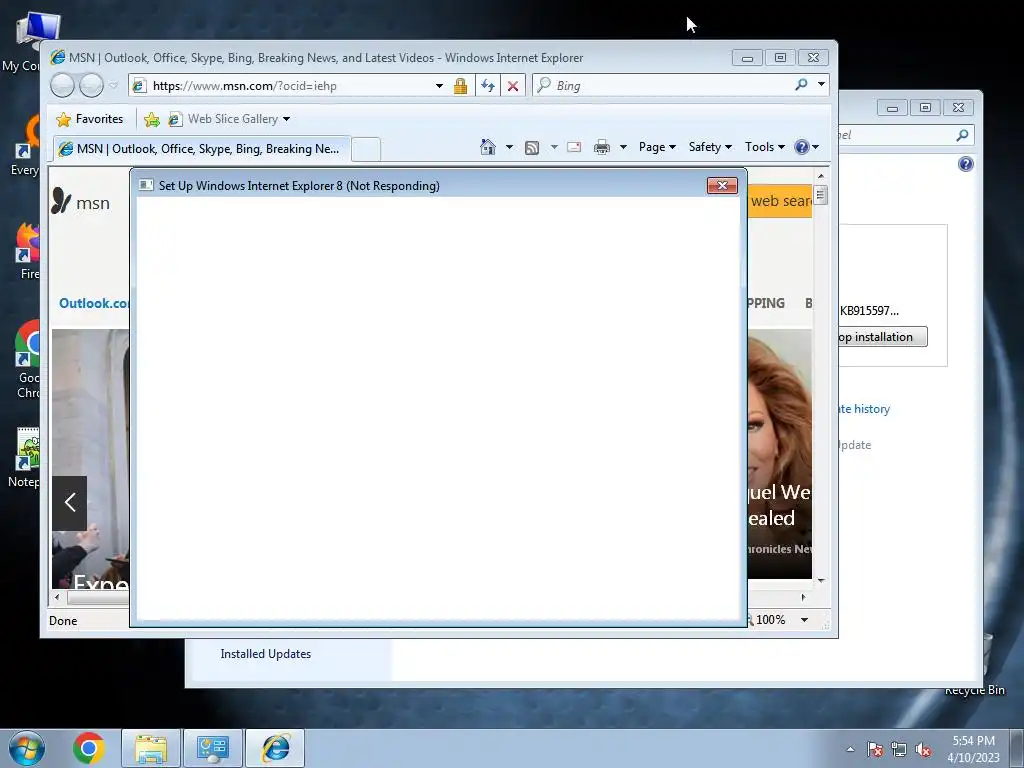
Task: Open the Web Slice Gallery dropdown
Action: [229, 119]
